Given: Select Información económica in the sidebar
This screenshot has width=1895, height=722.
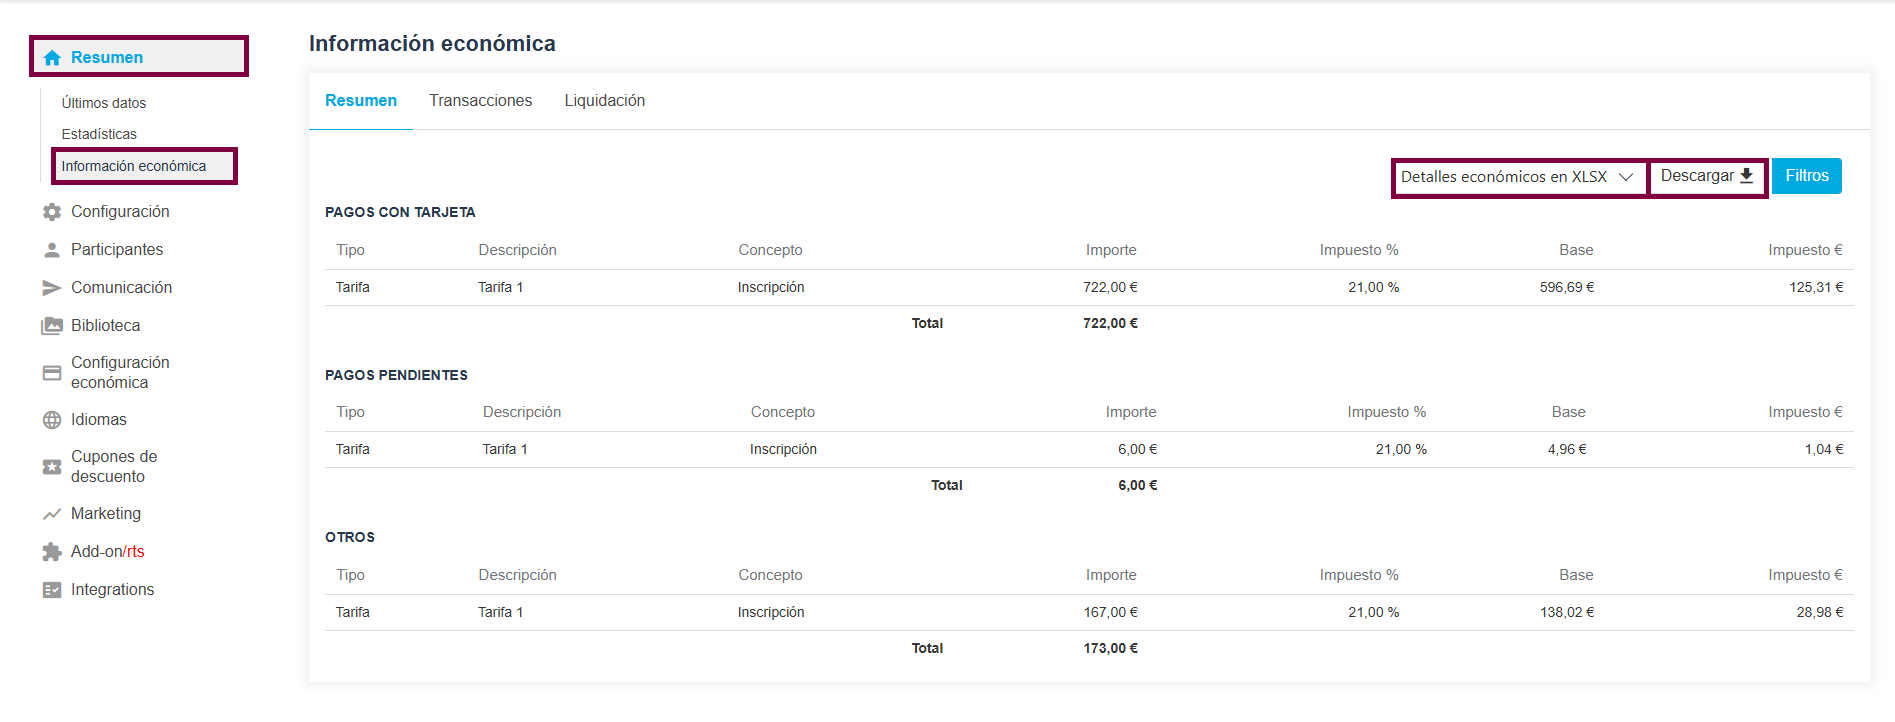Looking at the screenshot, I should click(x=134, y=166).
